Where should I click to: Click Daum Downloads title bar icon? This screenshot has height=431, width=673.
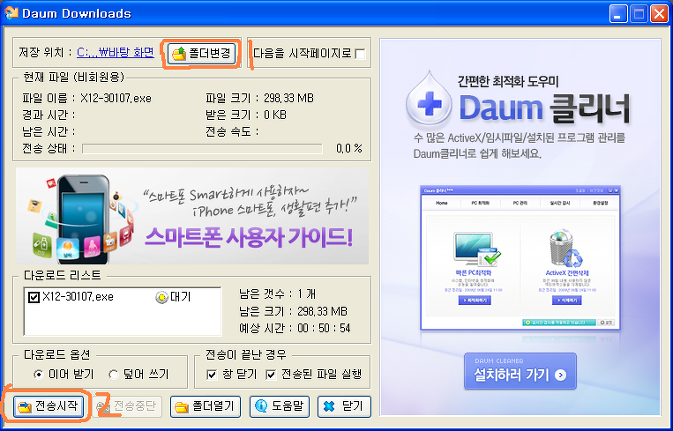coord(12,13)
